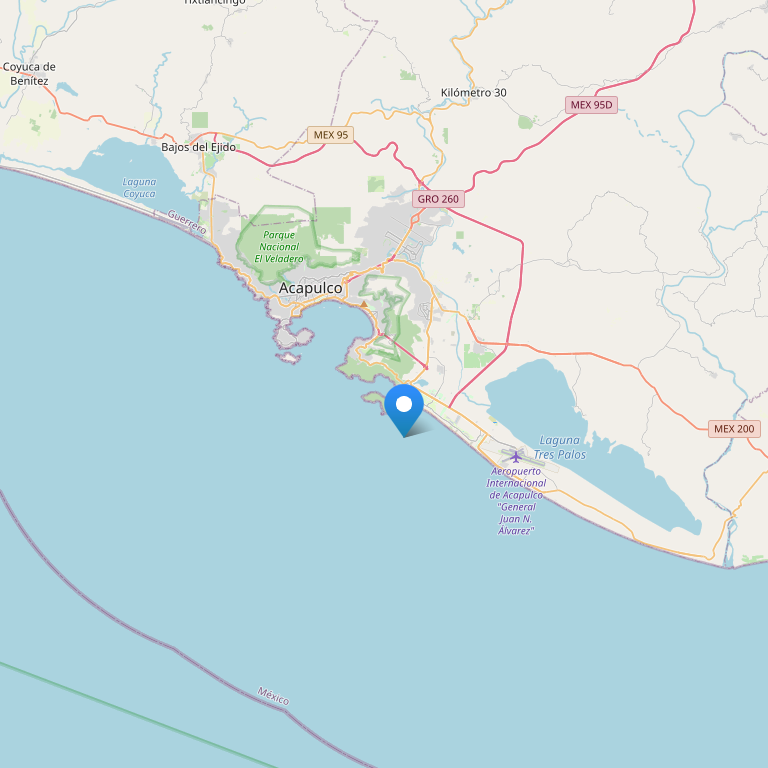Click the GRO 260 road shield
Image resolution: width=768 pixels, height=768 pixels.
coord(438,199)
